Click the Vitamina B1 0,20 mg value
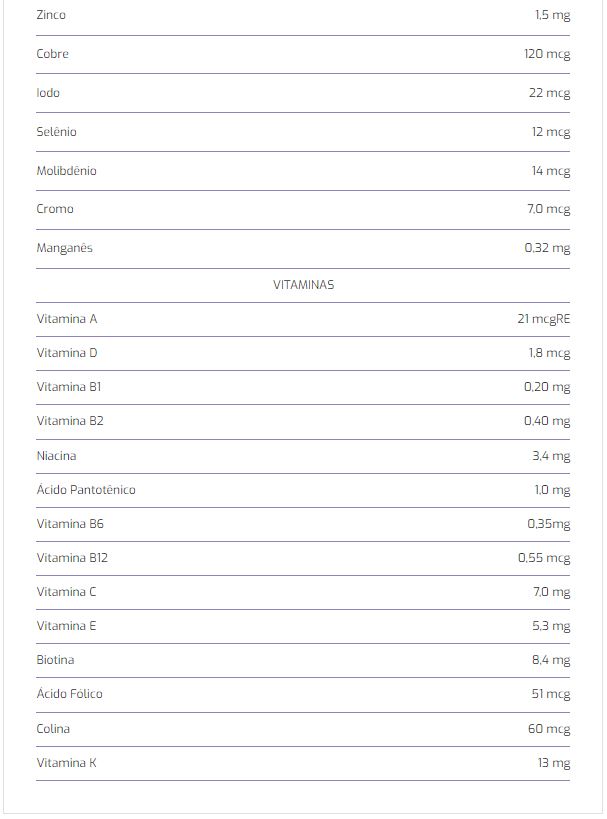The height and width of the screenshot is (819, 607). (547, 387)
